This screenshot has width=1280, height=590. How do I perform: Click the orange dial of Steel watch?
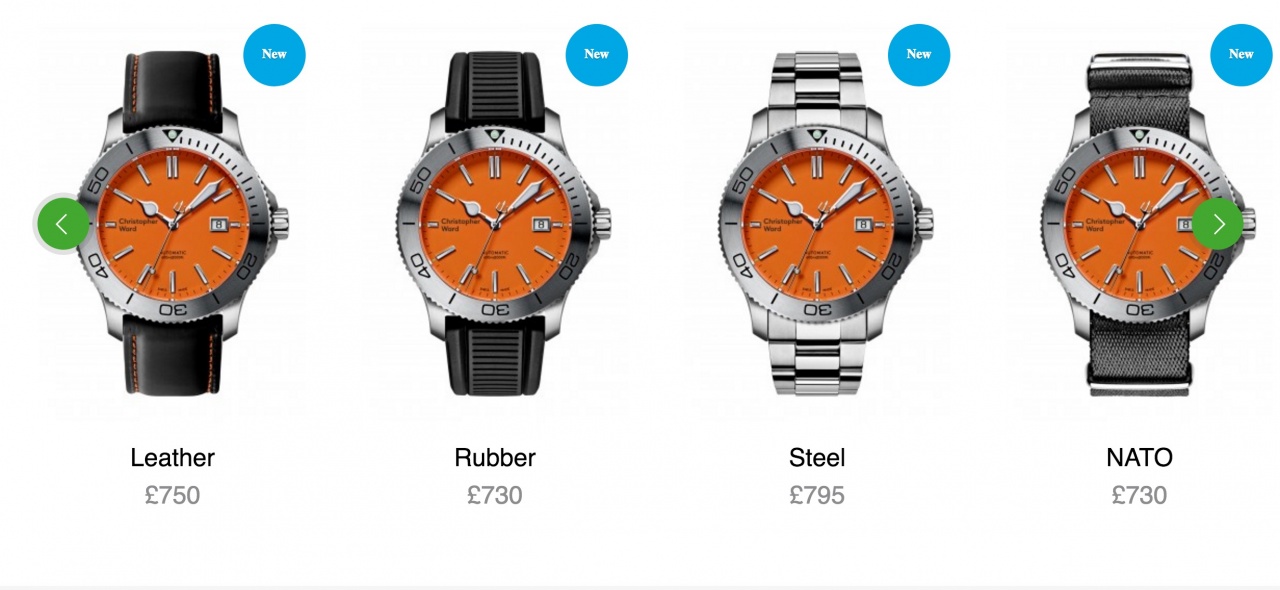pyautogui.click(x=817, y=222)
